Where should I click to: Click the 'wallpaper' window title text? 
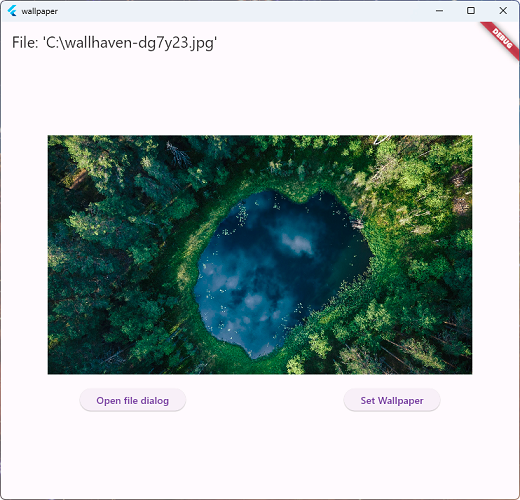[x=39, y=11]
